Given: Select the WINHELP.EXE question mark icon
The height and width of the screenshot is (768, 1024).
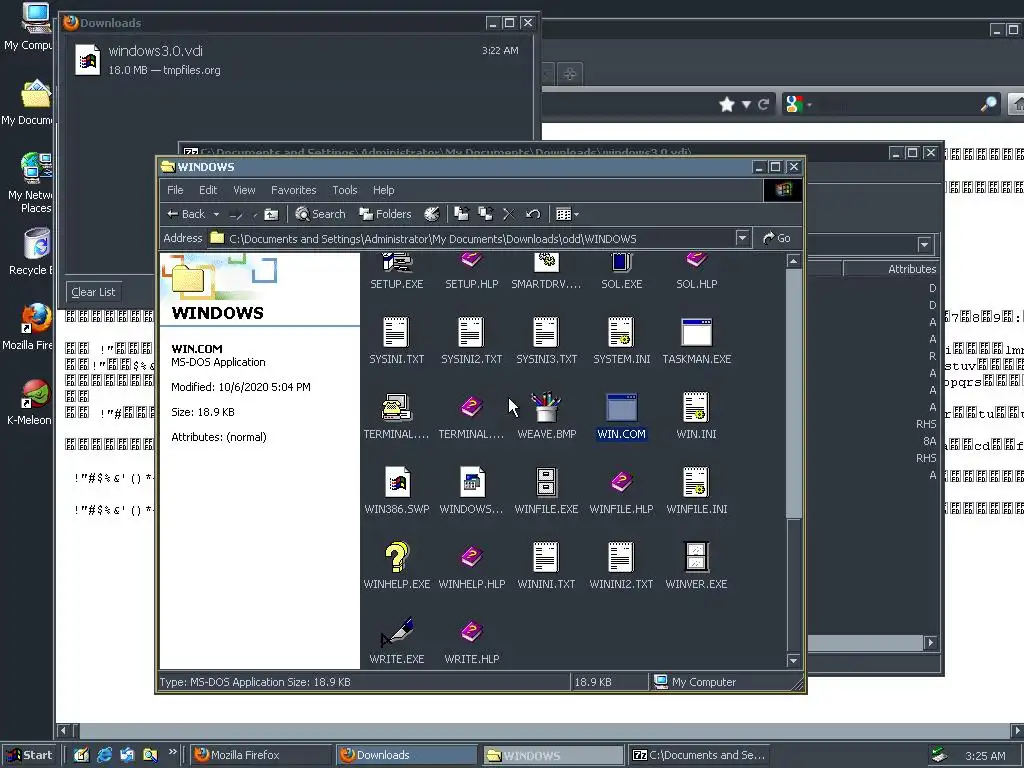Looking at the screenshot, I should [x=396, y=566].
